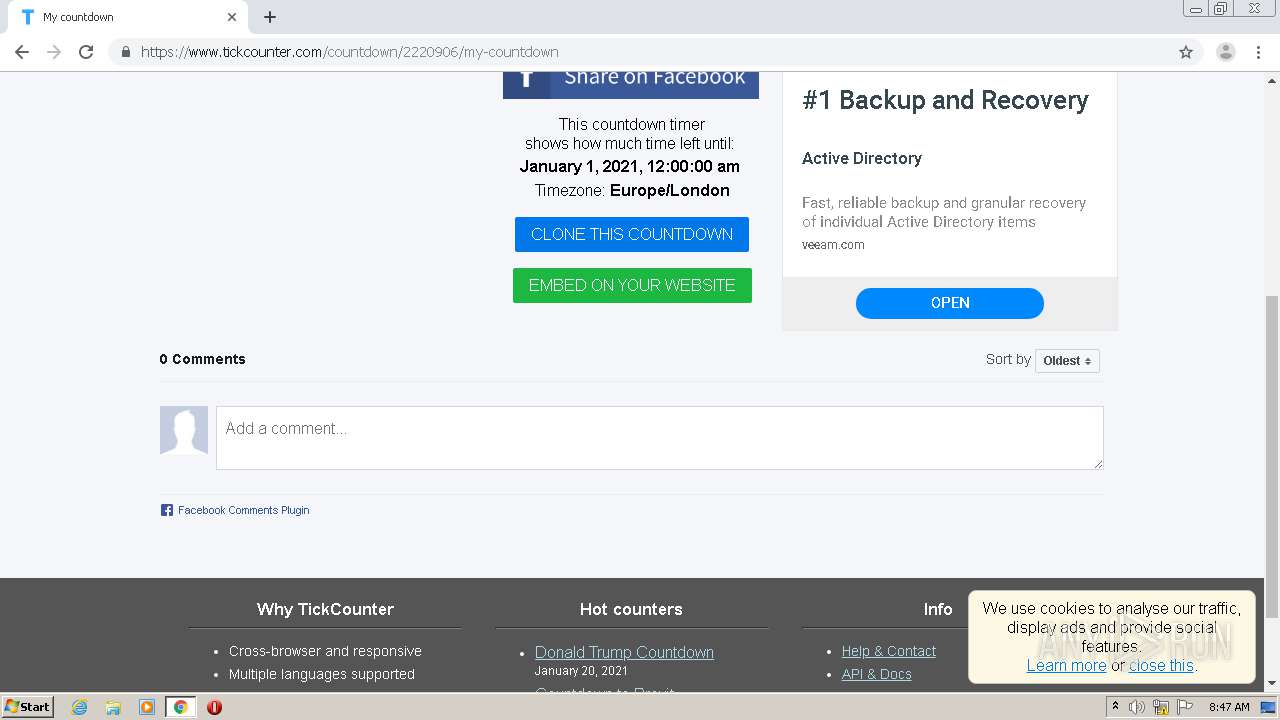Screen dimensions: 1280x720
Task: Click the Facebook logo icon beside Comments Plugin
Action: (167, 510)
